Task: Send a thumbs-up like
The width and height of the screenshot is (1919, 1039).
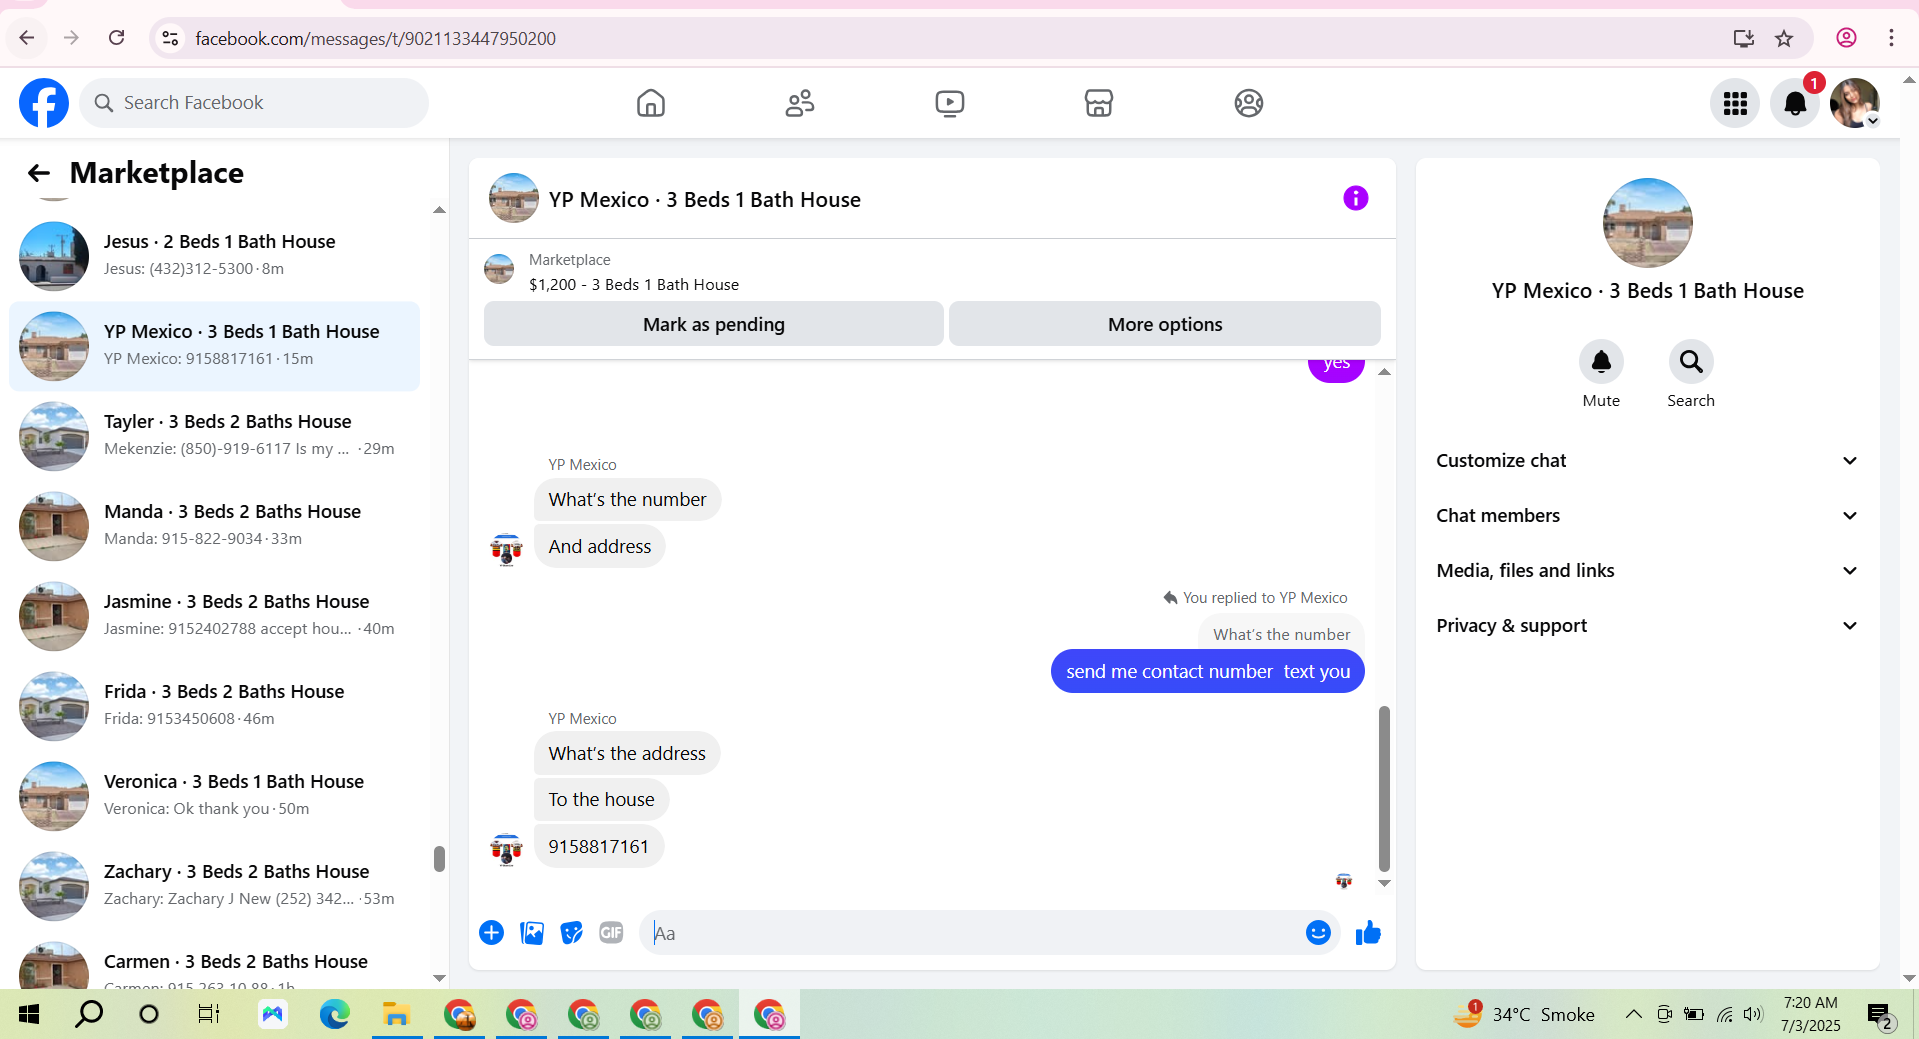Action: click(1368, 933)
